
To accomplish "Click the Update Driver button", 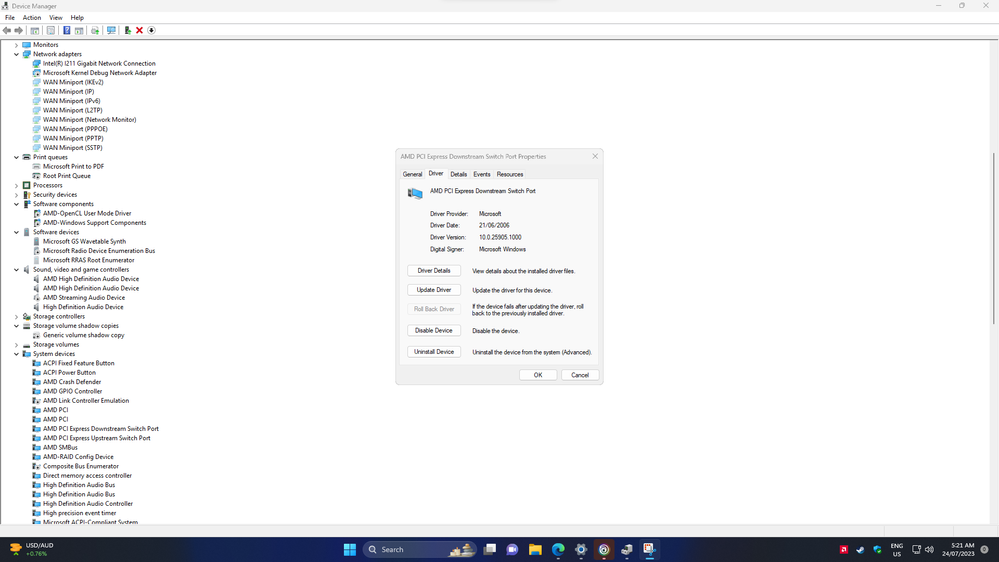I will [x=434, y=290].
